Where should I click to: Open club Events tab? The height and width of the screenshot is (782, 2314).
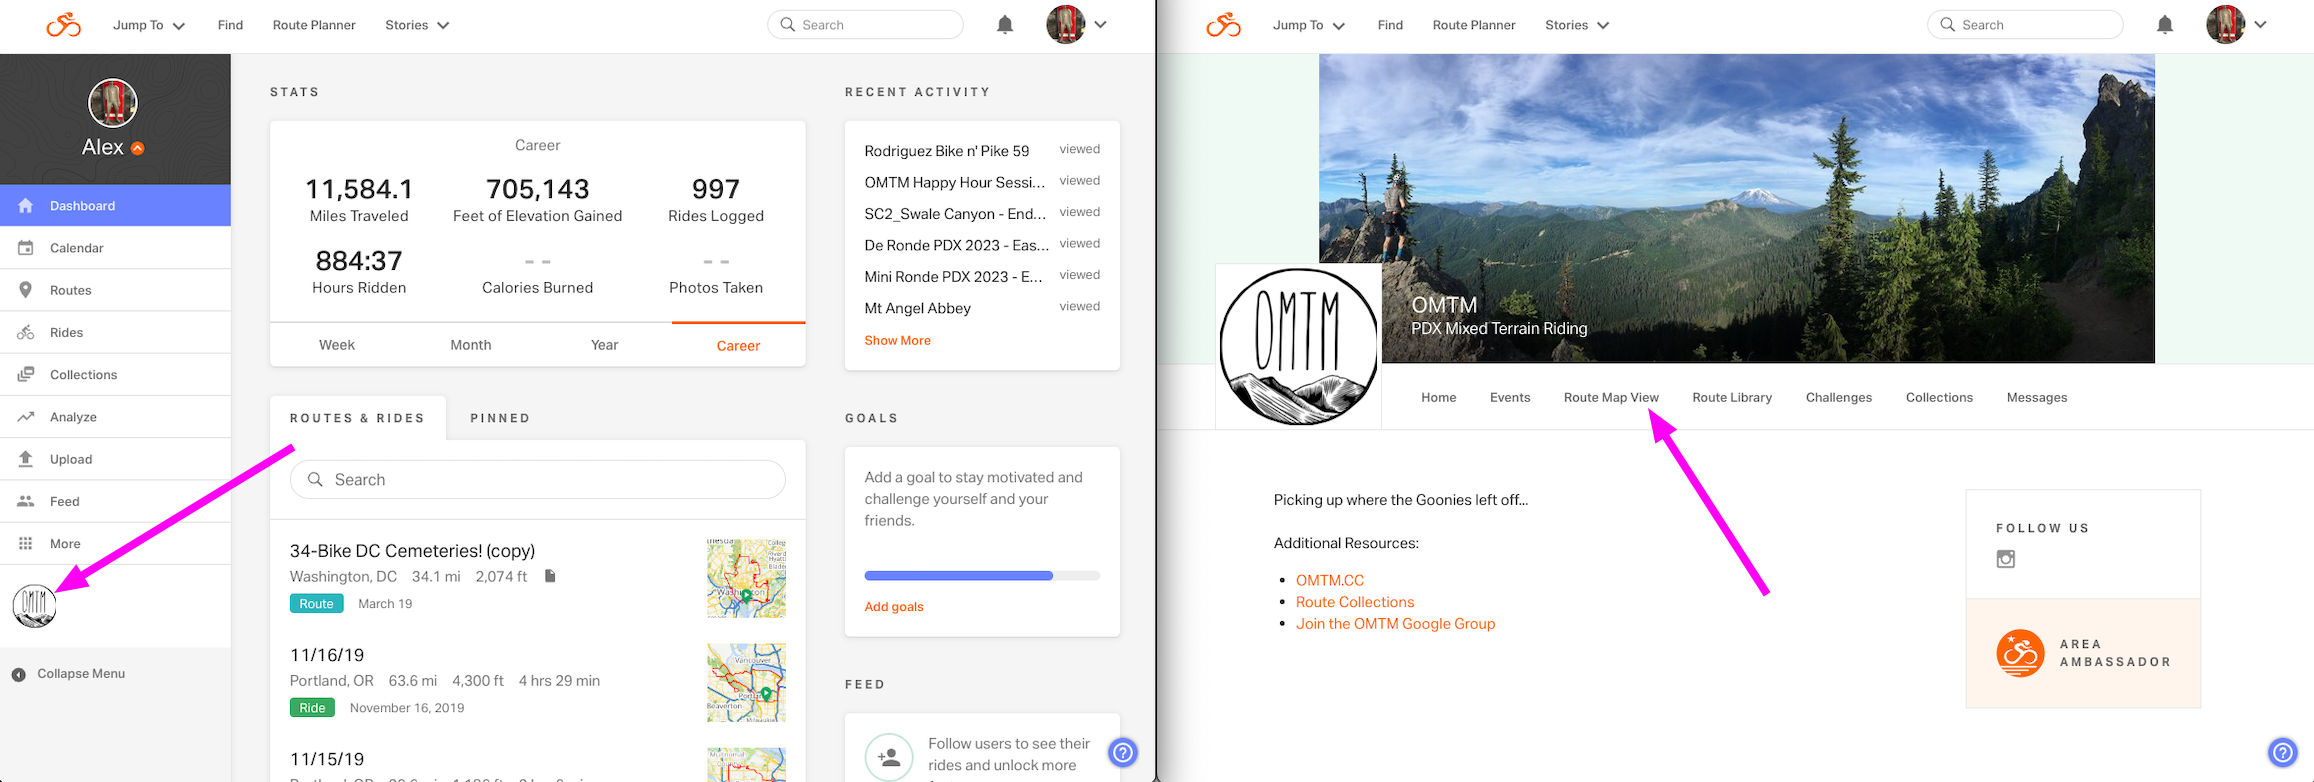pos(1510,397)
